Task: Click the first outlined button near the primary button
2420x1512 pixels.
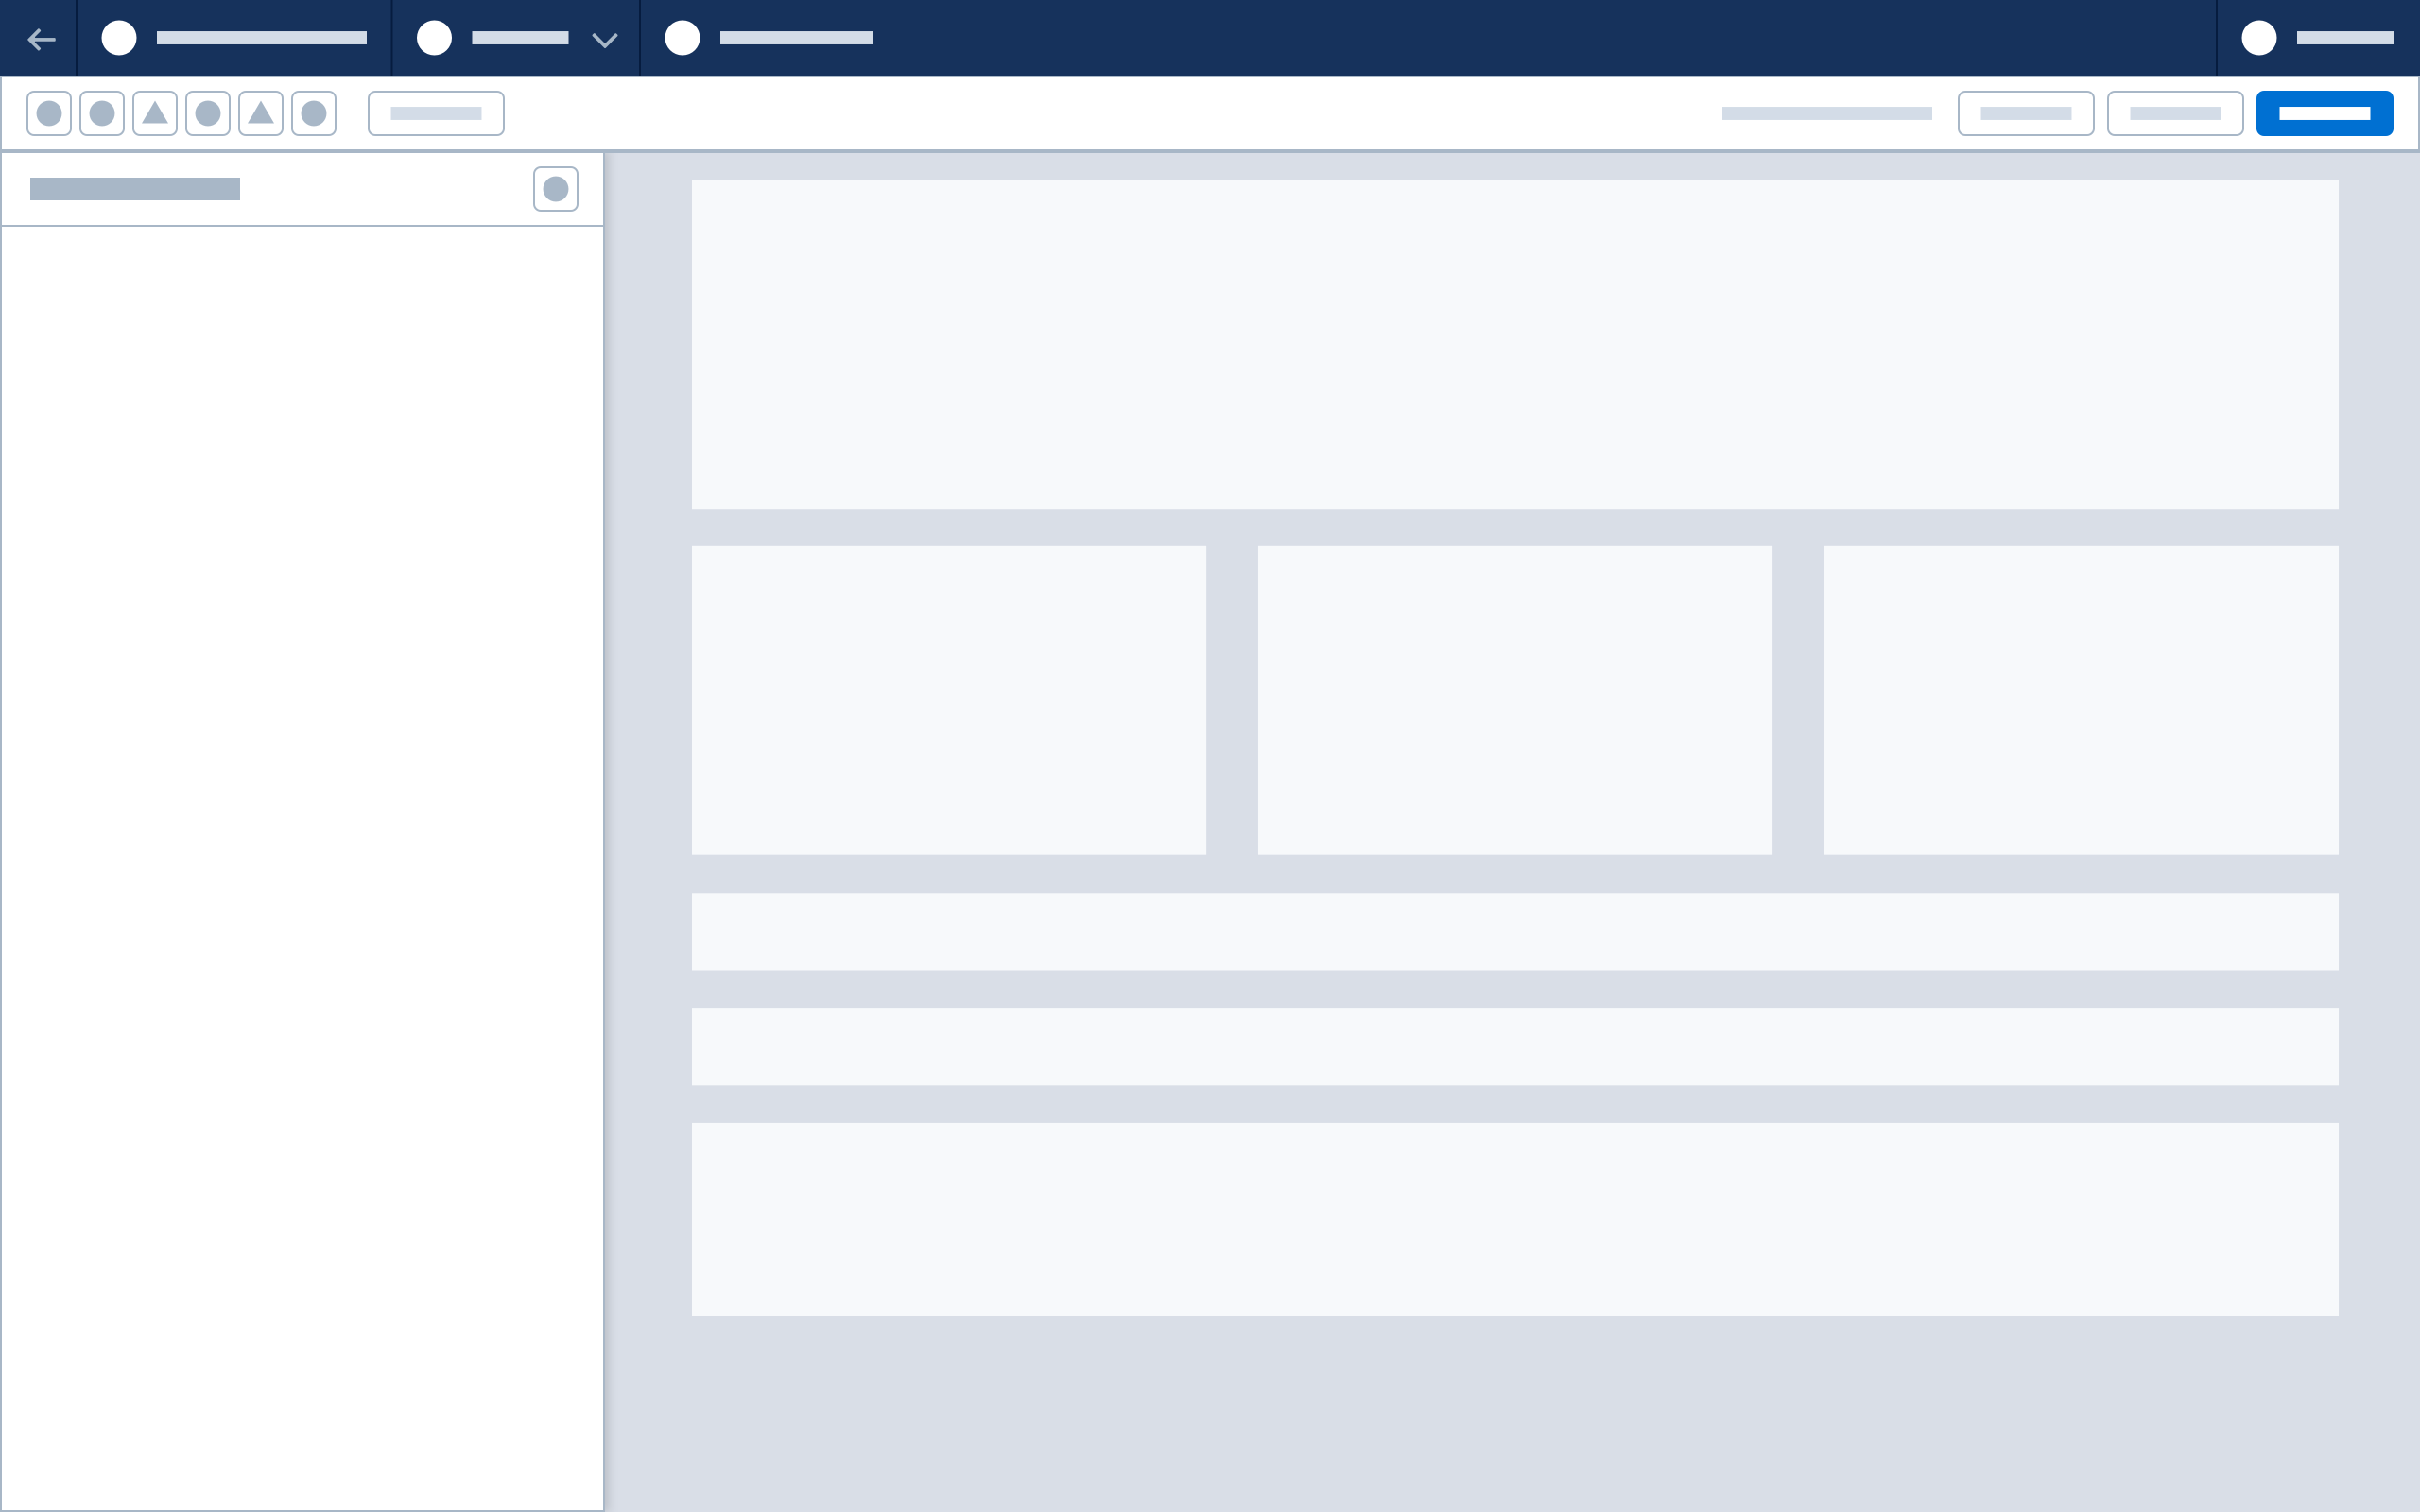Action: [x=2026, y=113]
